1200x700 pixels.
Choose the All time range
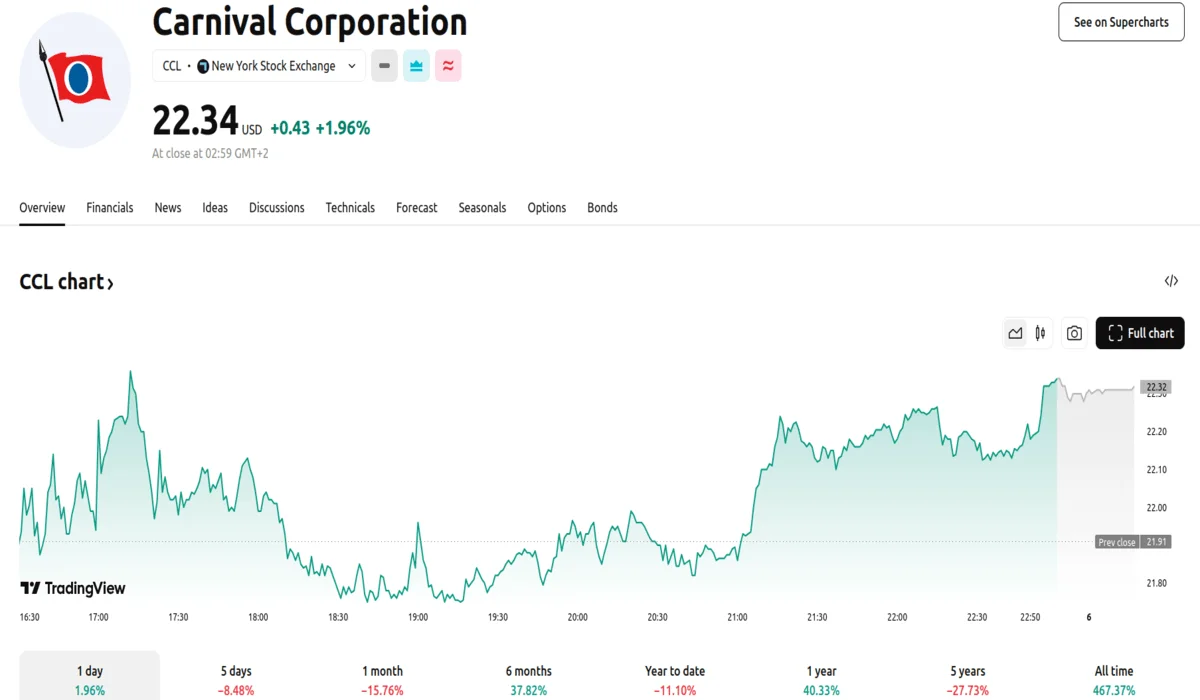1113,679
